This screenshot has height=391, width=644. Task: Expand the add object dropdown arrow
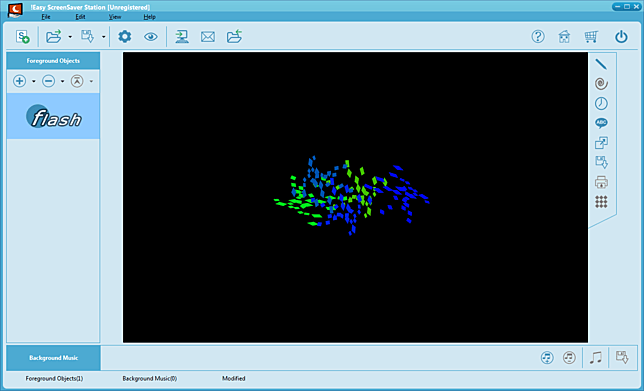coord(34,81)
